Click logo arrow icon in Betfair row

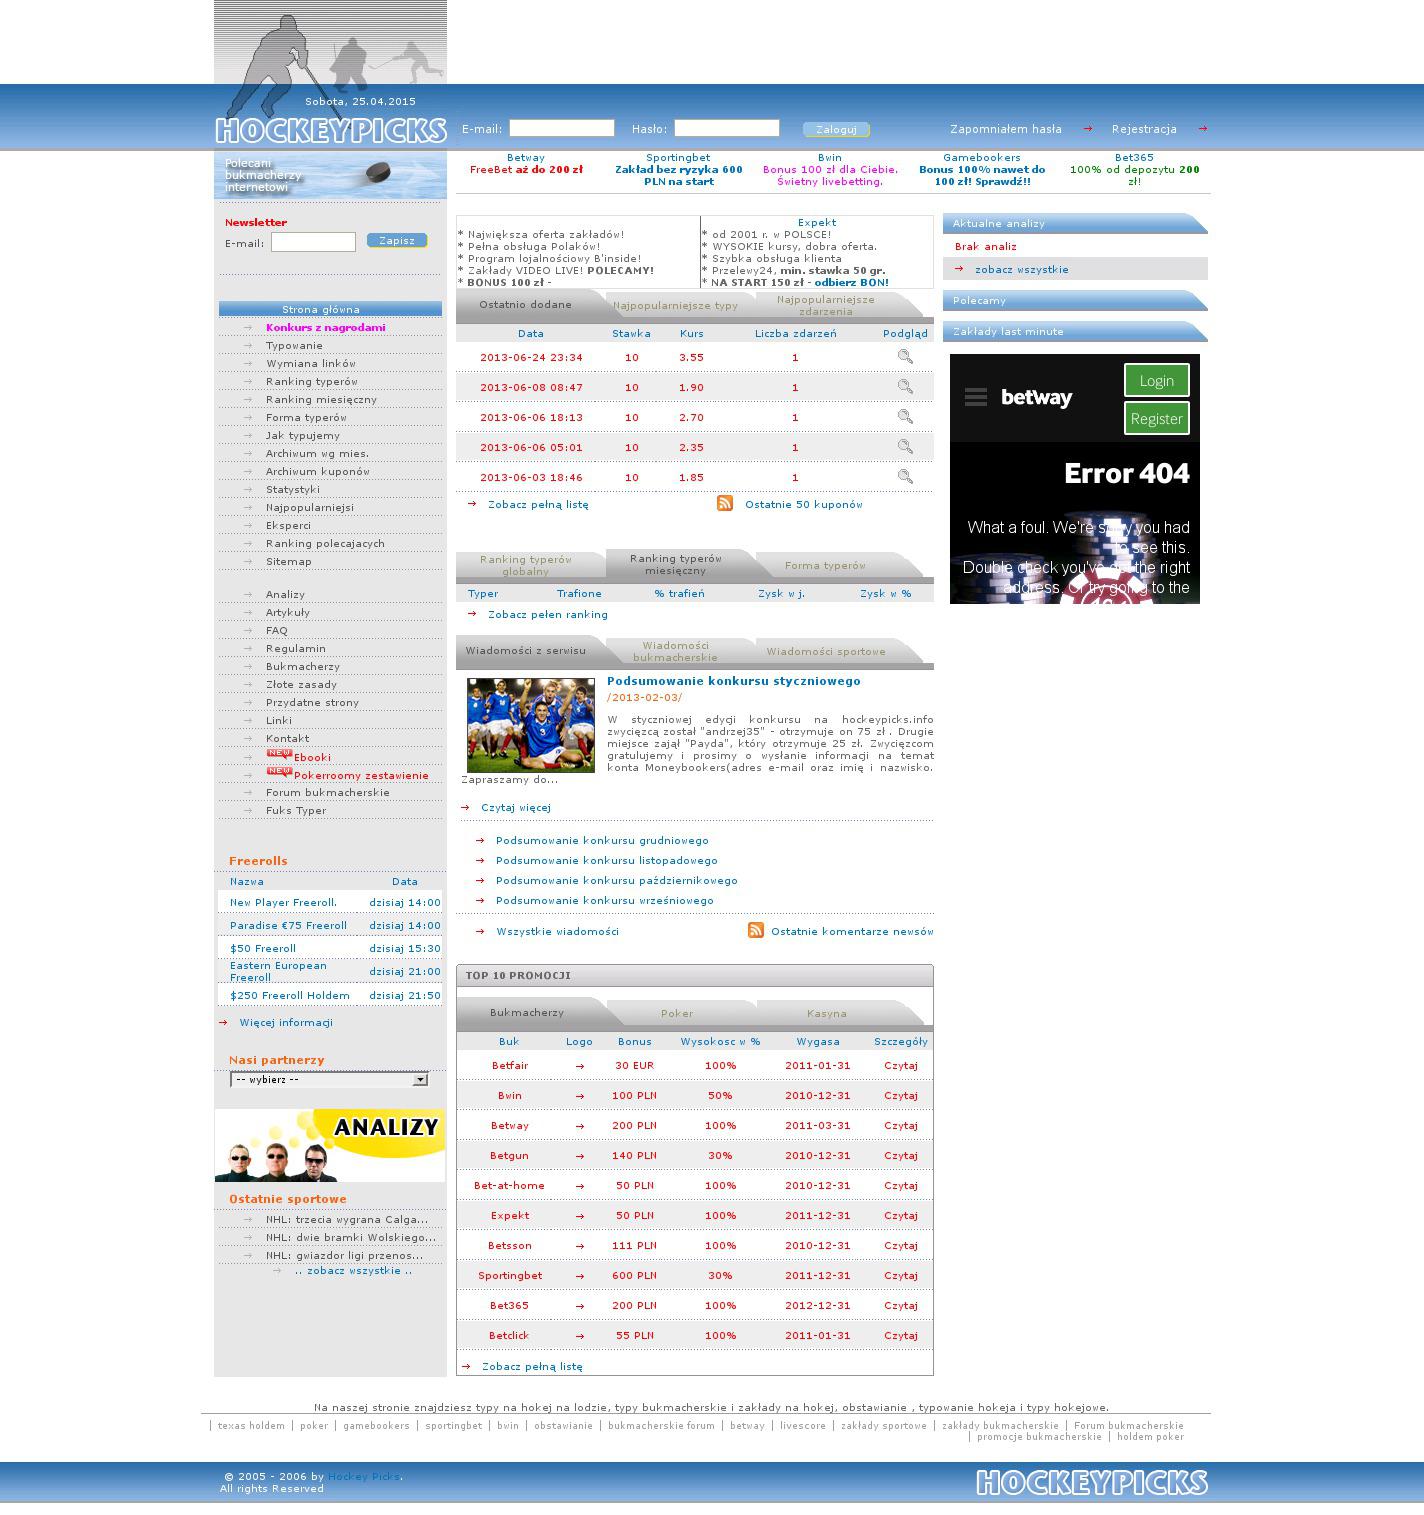[x=580, y=1066]
